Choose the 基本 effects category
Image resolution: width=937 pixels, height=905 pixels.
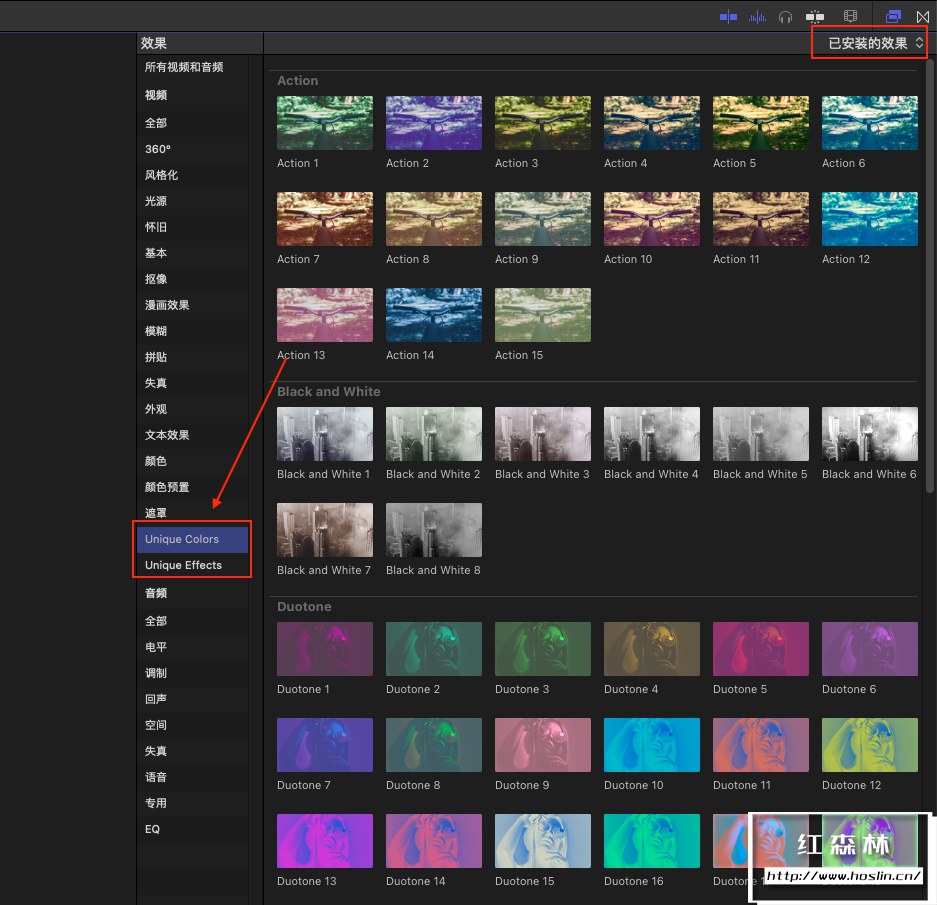(x=192, y=253)
